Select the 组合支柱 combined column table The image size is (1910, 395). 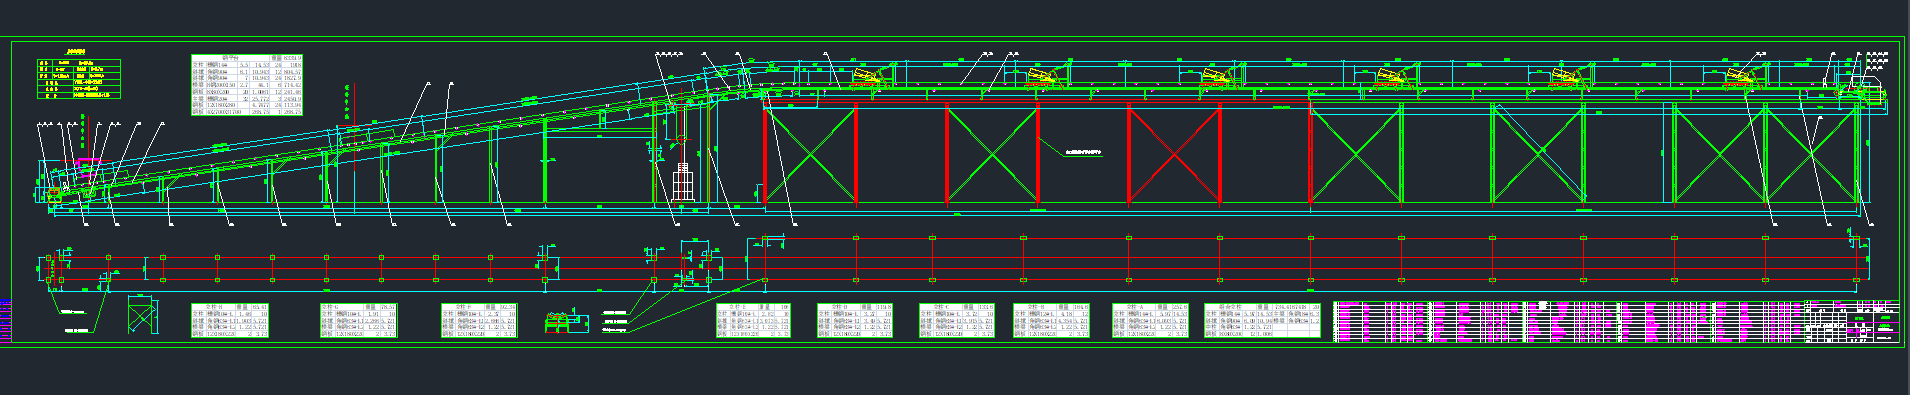(1262, 320)
